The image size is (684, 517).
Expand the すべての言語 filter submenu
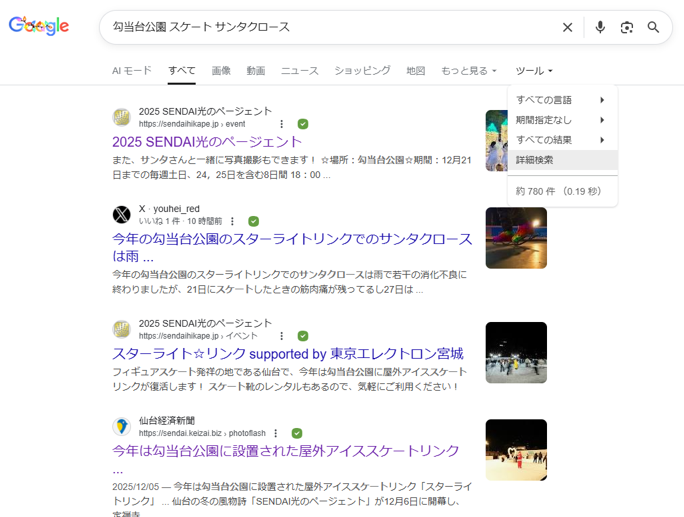[562, 100]
